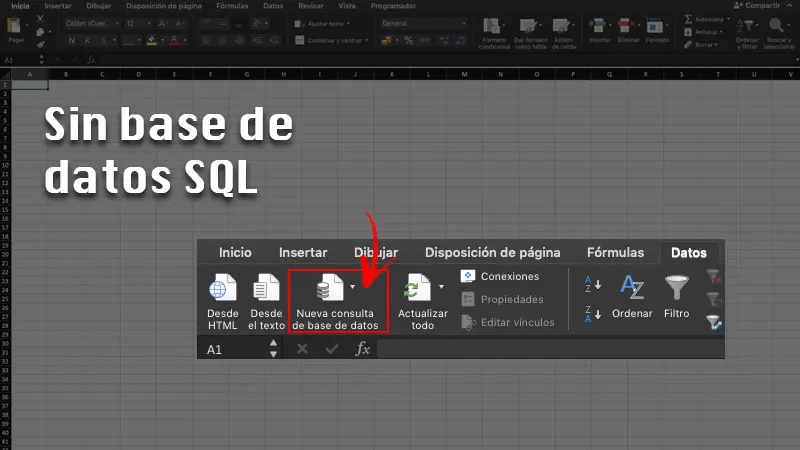Select Disposición de página tab in enlarged ribbon
This screenshot has width=800, height=450.
tap(492, 253)
